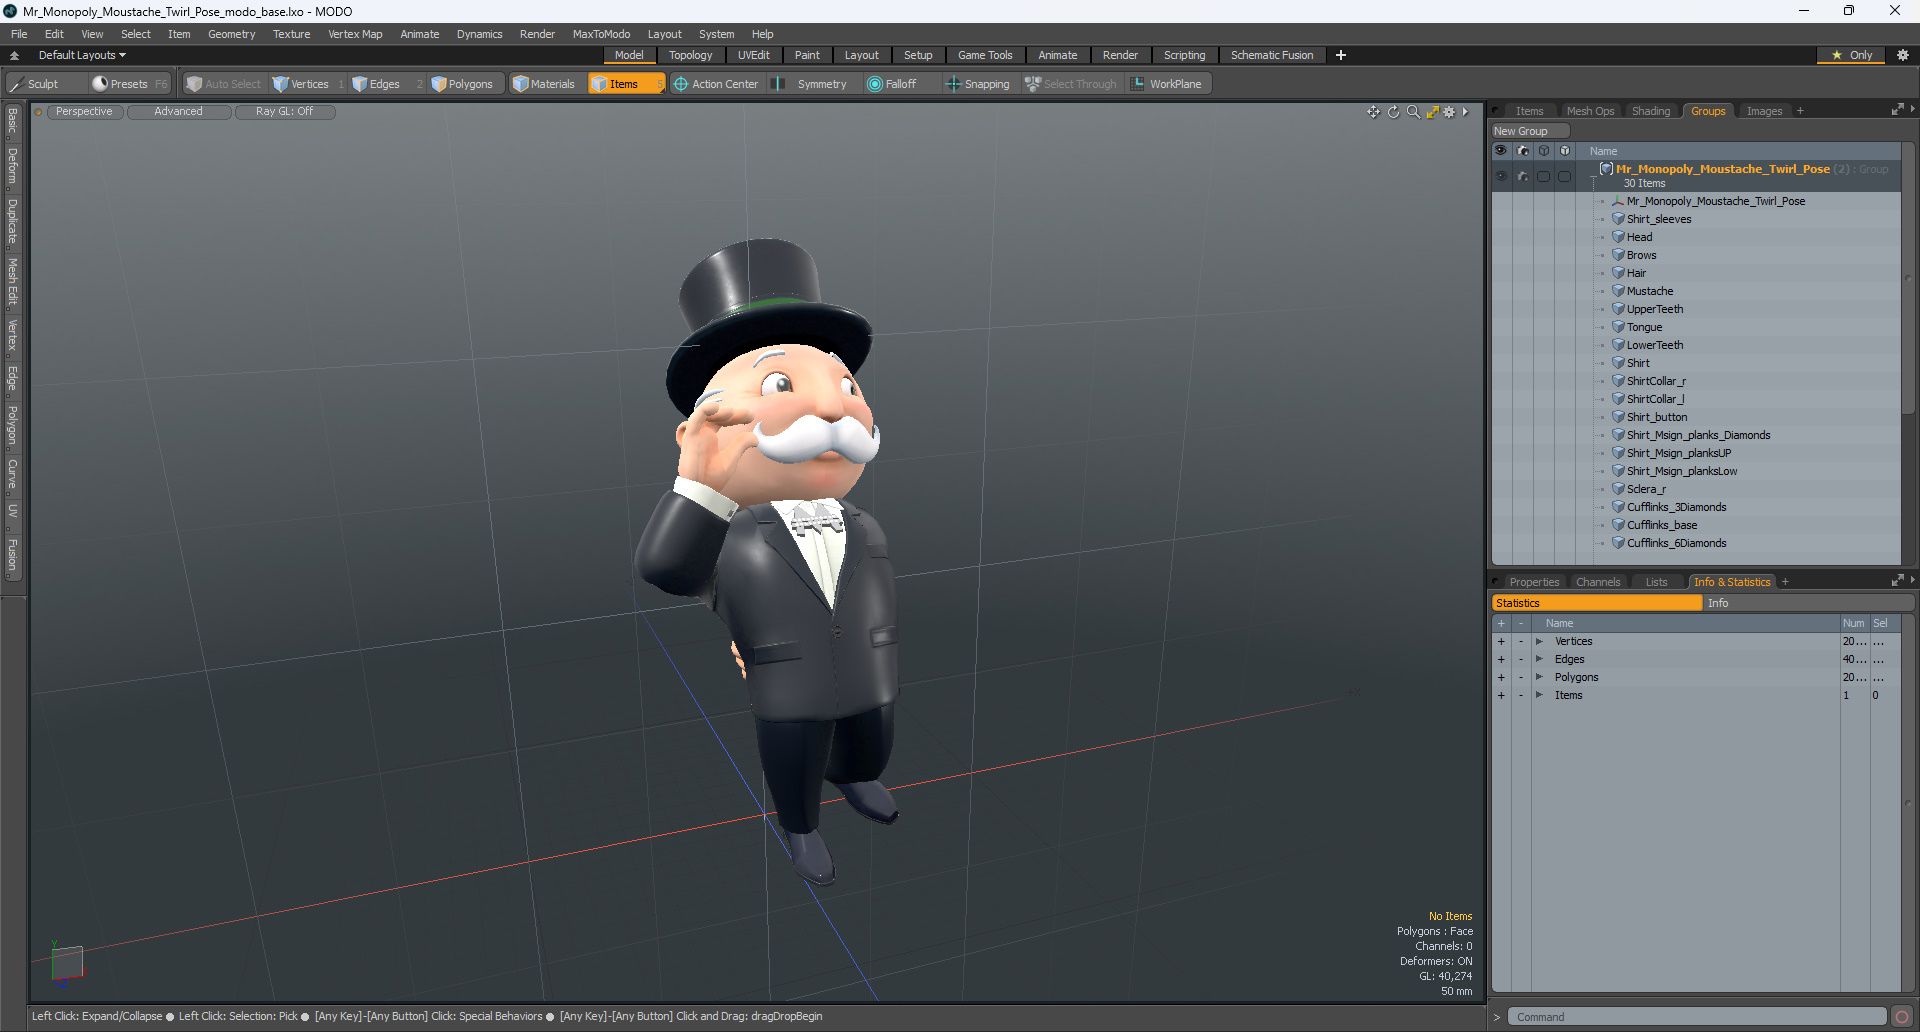Expand the Edges statistics row
Image resolution: width=1920 pixels, height=1032 pixels.
click(1539, 660)
